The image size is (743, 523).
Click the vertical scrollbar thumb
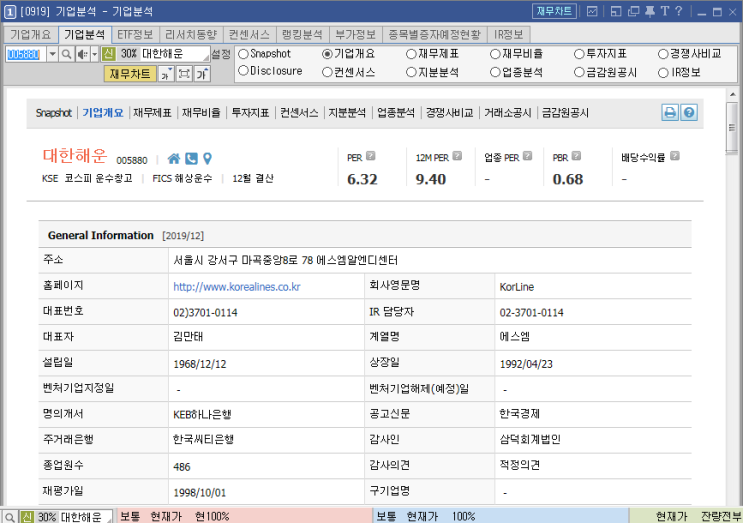pos(732,127)
